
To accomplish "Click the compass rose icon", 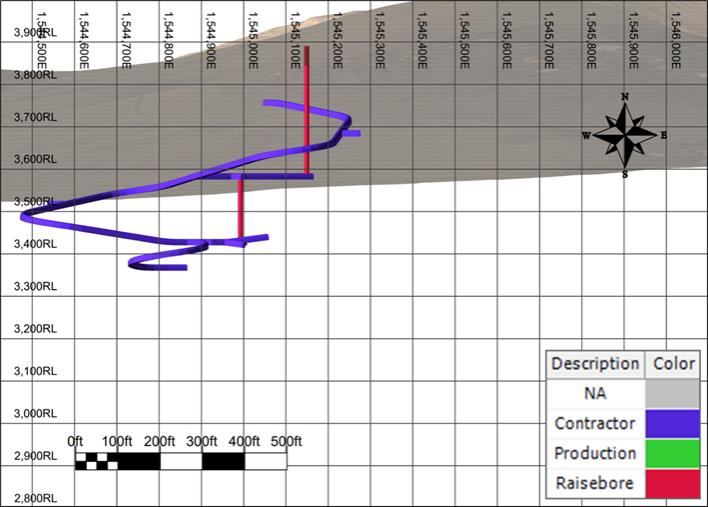I will [x=624, y=135].
